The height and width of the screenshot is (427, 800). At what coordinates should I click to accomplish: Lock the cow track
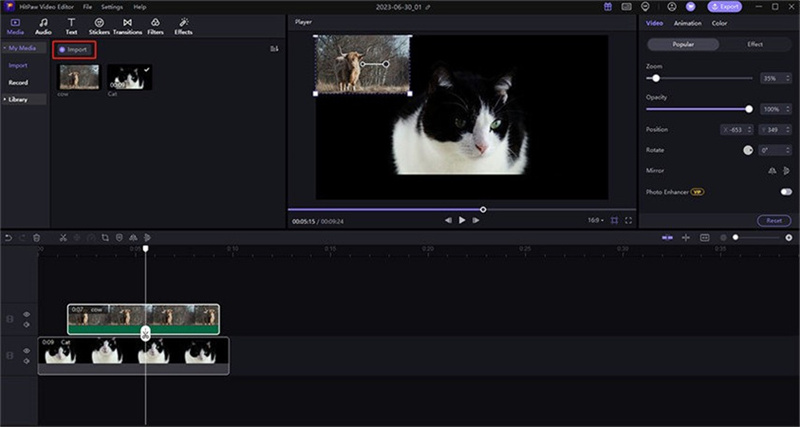pyautogui.click(x=9, y=319)
